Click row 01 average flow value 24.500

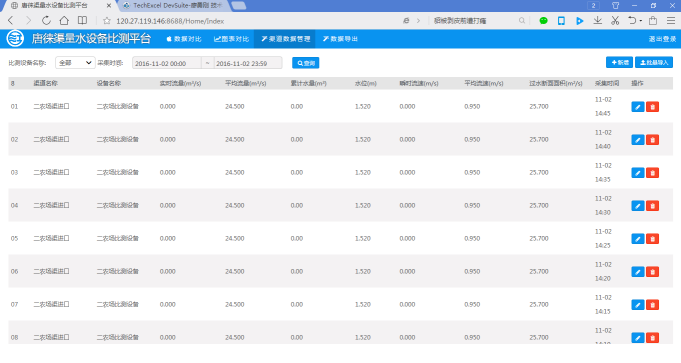[235, 106]
